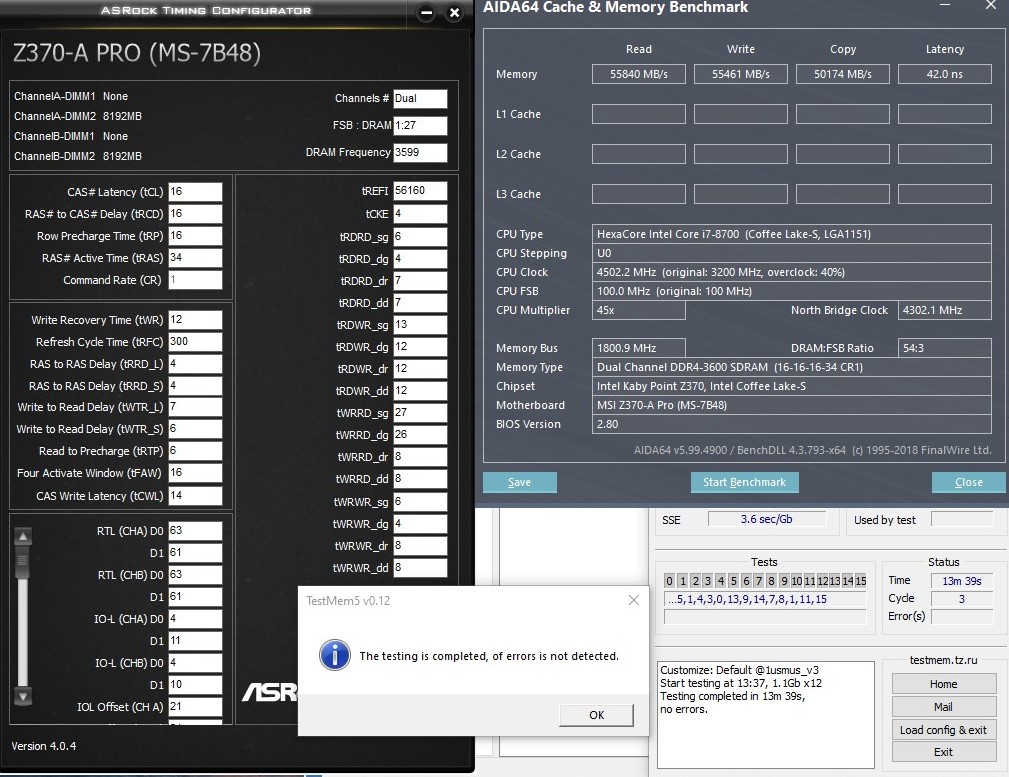Select the Row Precharge Time (tRP) field
Viewport: 1009px width, 777px height.
pyautogui.click(x=195, y=236)
